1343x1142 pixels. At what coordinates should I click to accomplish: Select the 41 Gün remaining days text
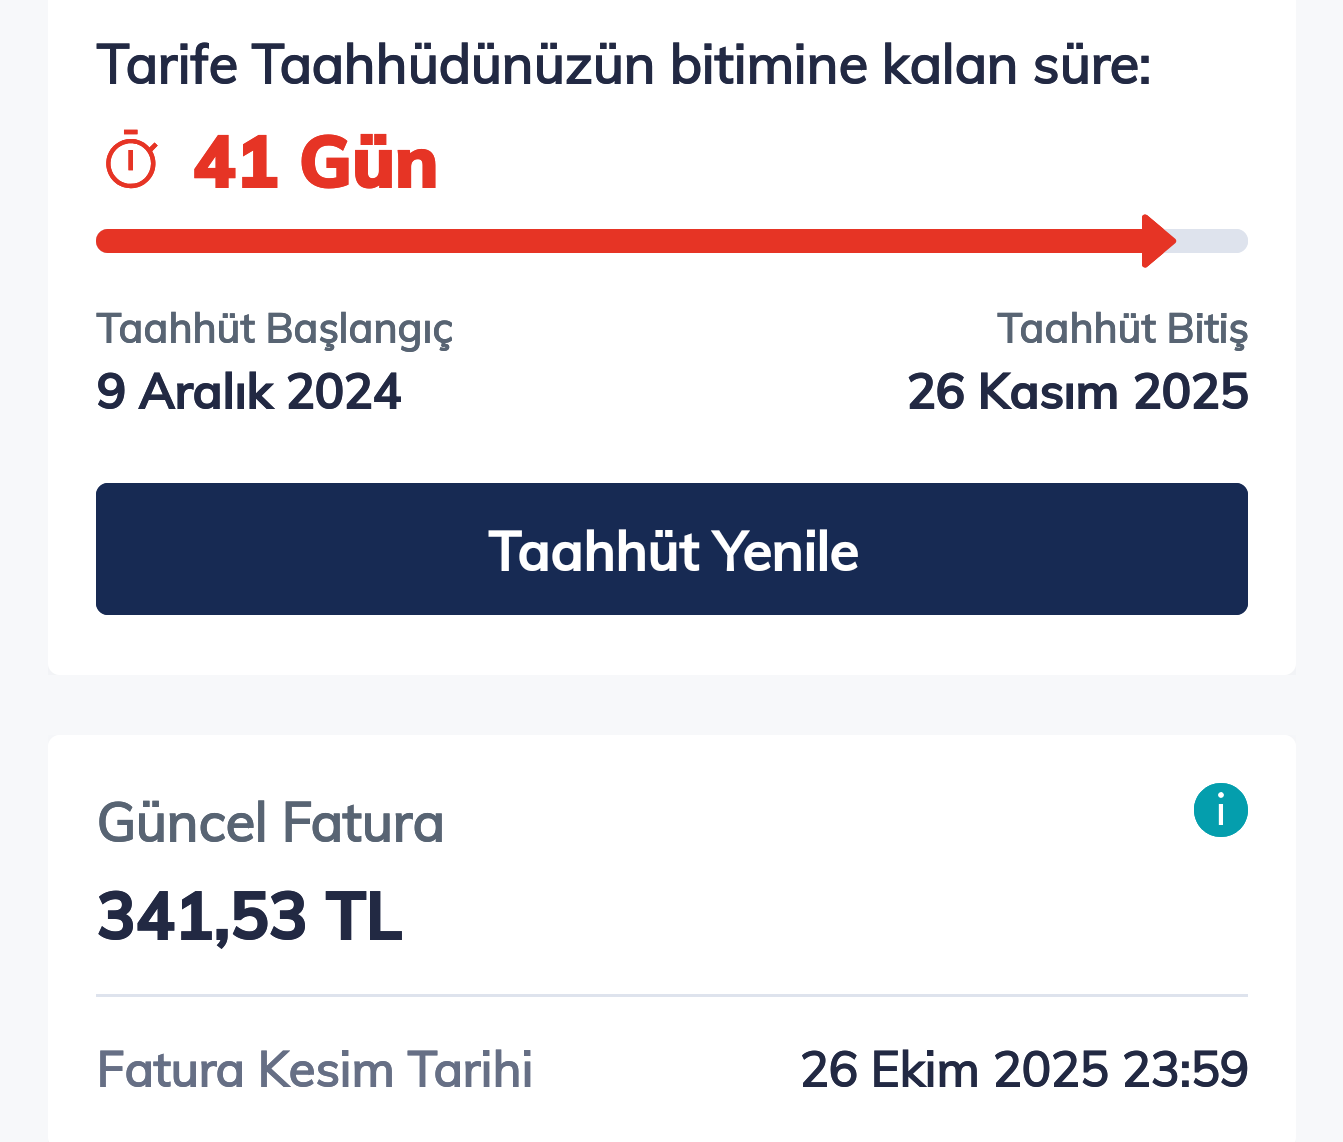click(315, 162)
